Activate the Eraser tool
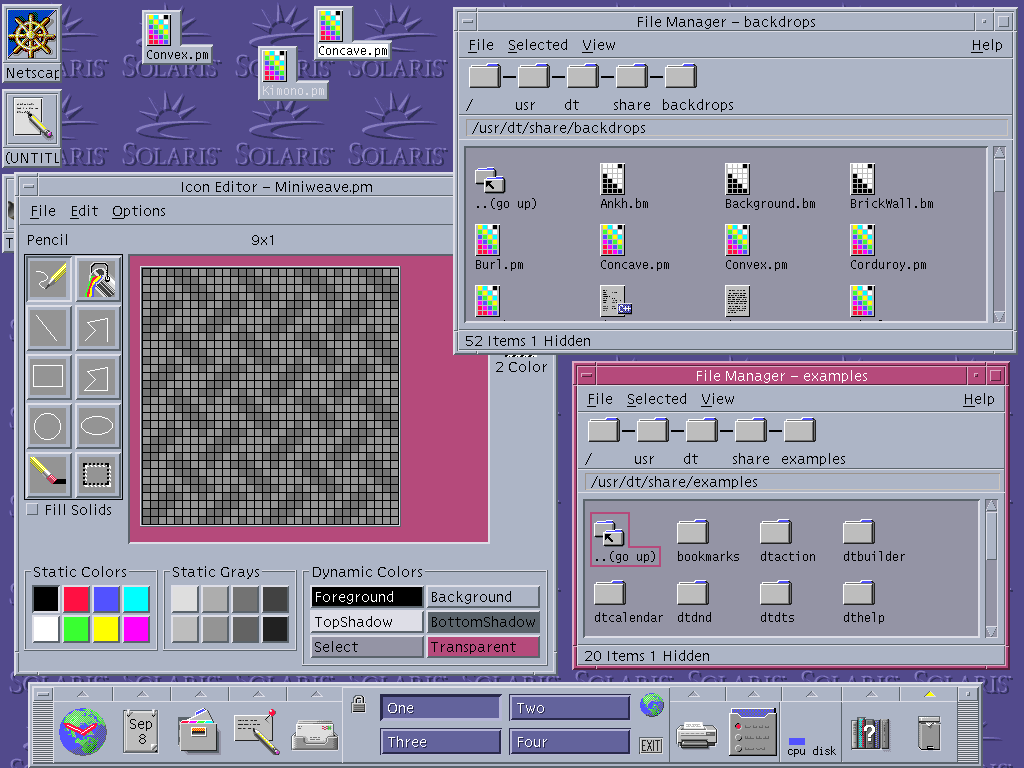 [48, 474]
